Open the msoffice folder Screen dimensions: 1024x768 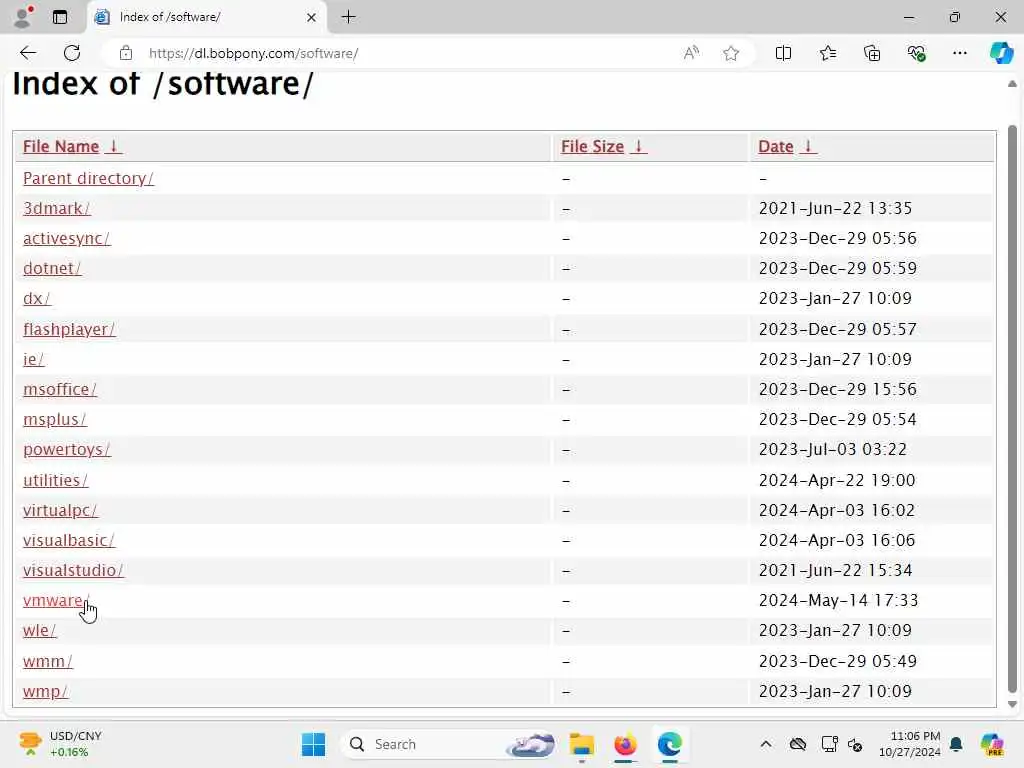click(60, 389)
